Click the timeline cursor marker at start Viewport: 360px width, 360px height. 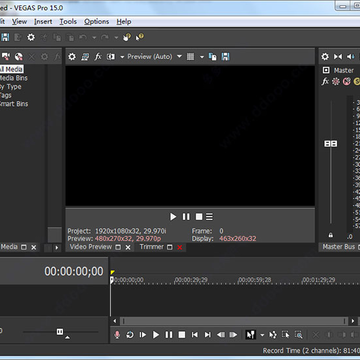112,280
